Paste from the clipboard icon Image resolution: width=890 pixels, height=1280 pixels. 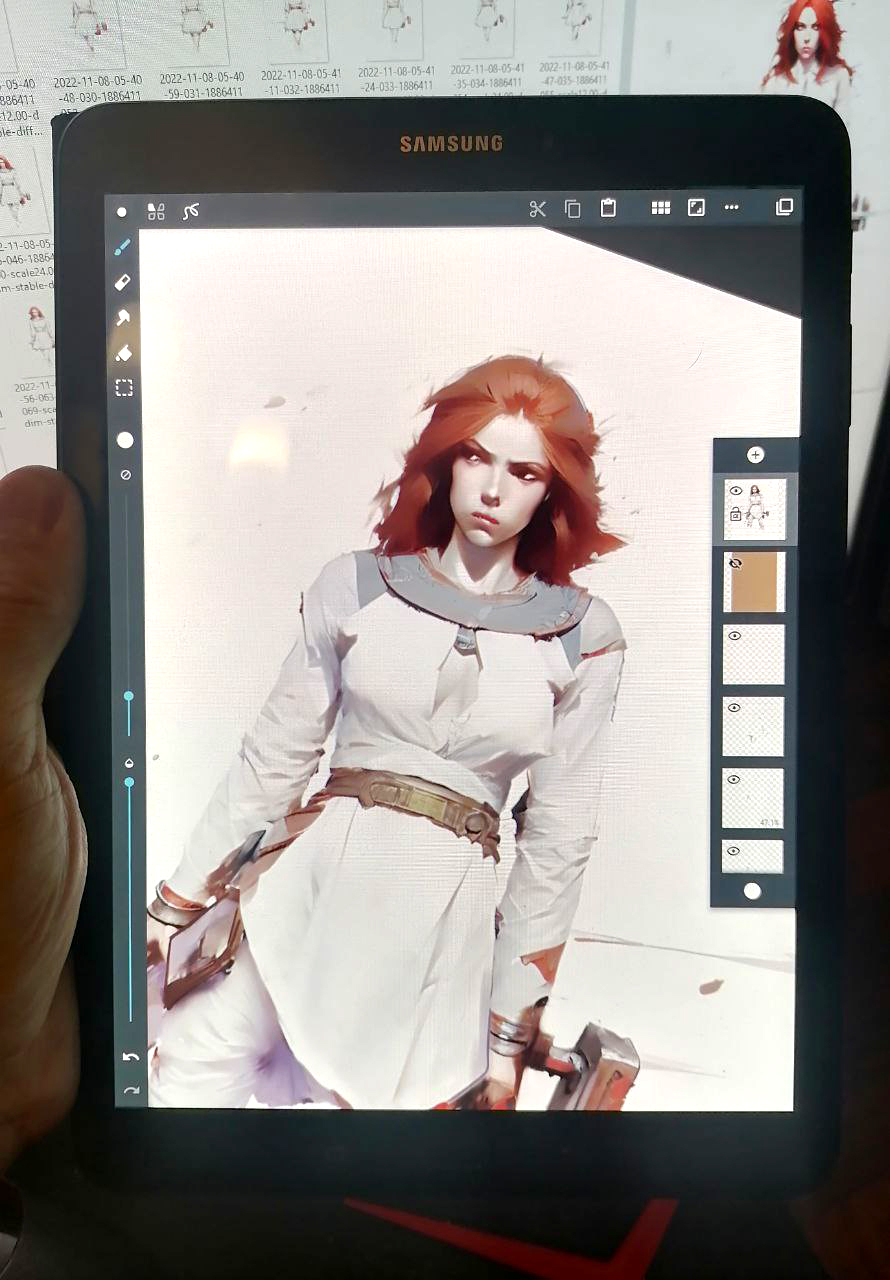(x=608, y=208)
